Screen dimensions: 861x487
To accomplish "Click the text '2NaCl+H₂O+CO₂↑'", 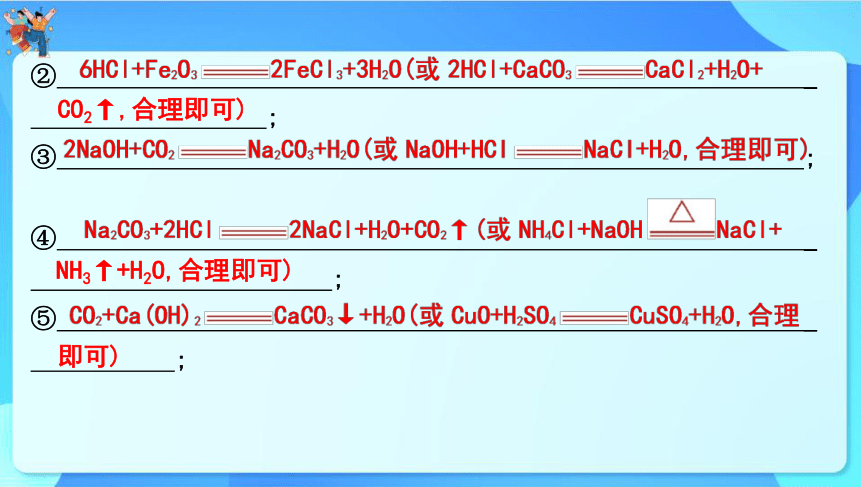I will (x=378, y=229).
